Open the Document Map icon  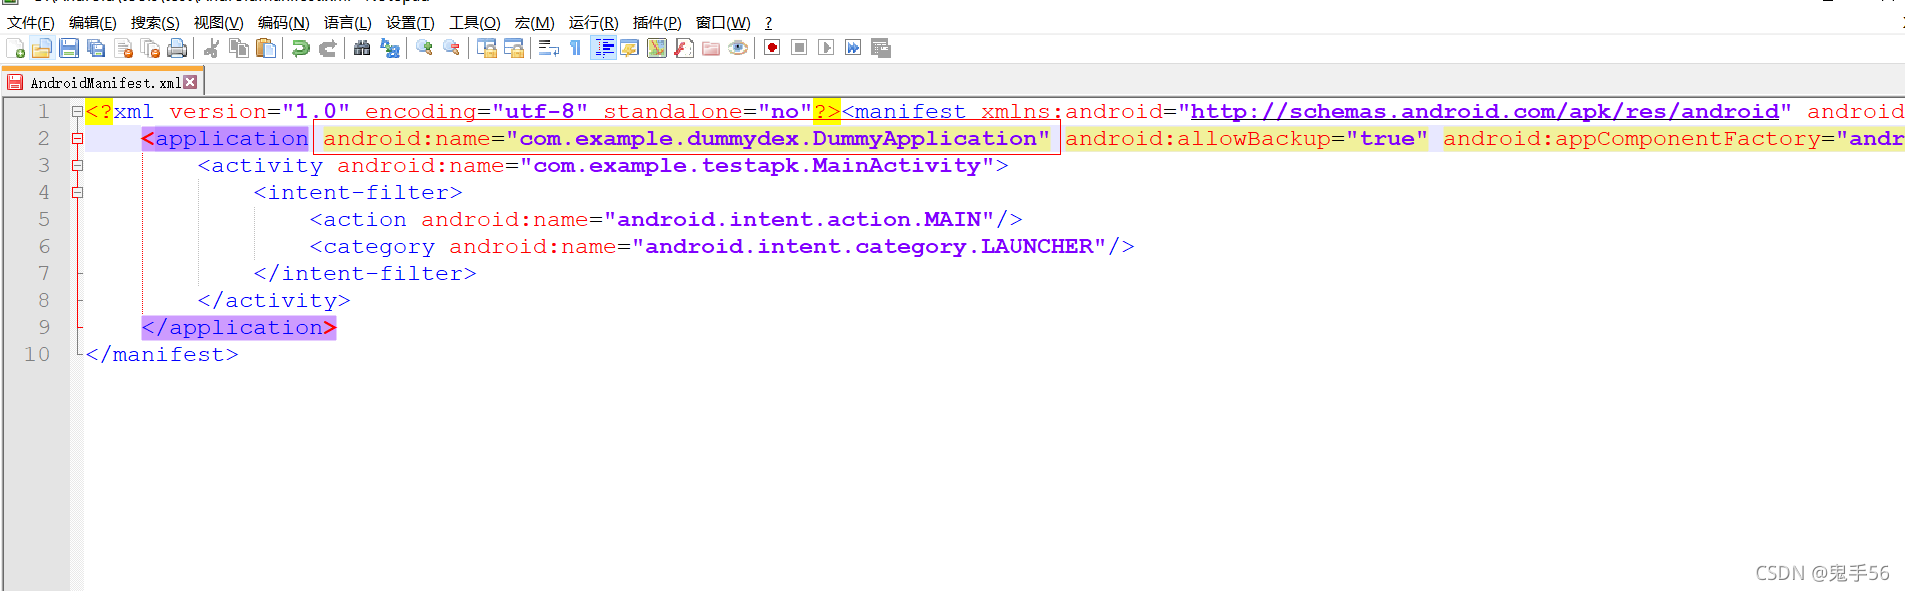point(657,48)
